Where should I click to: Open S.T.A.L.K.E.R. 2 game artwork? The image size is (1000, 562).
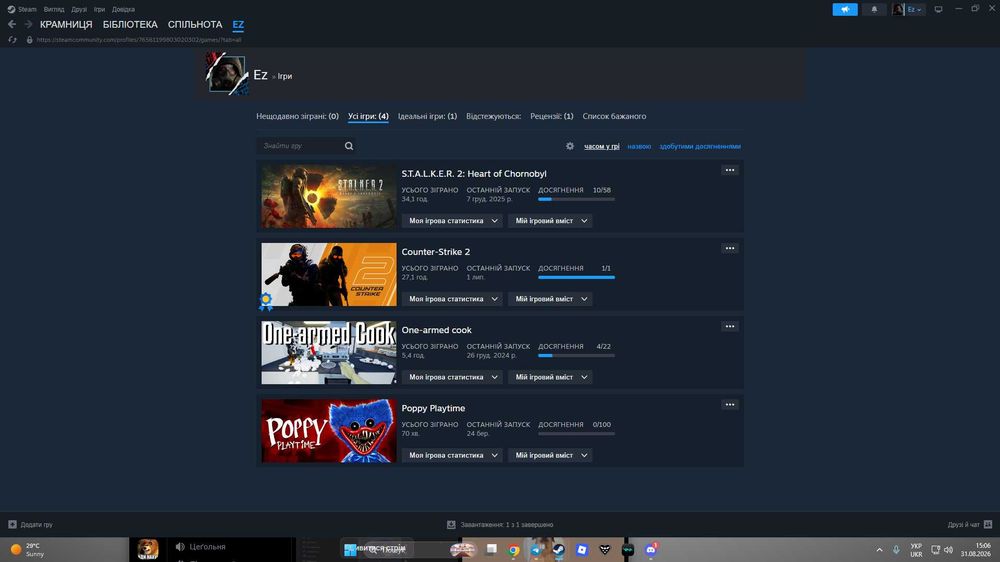pos(328,196)
